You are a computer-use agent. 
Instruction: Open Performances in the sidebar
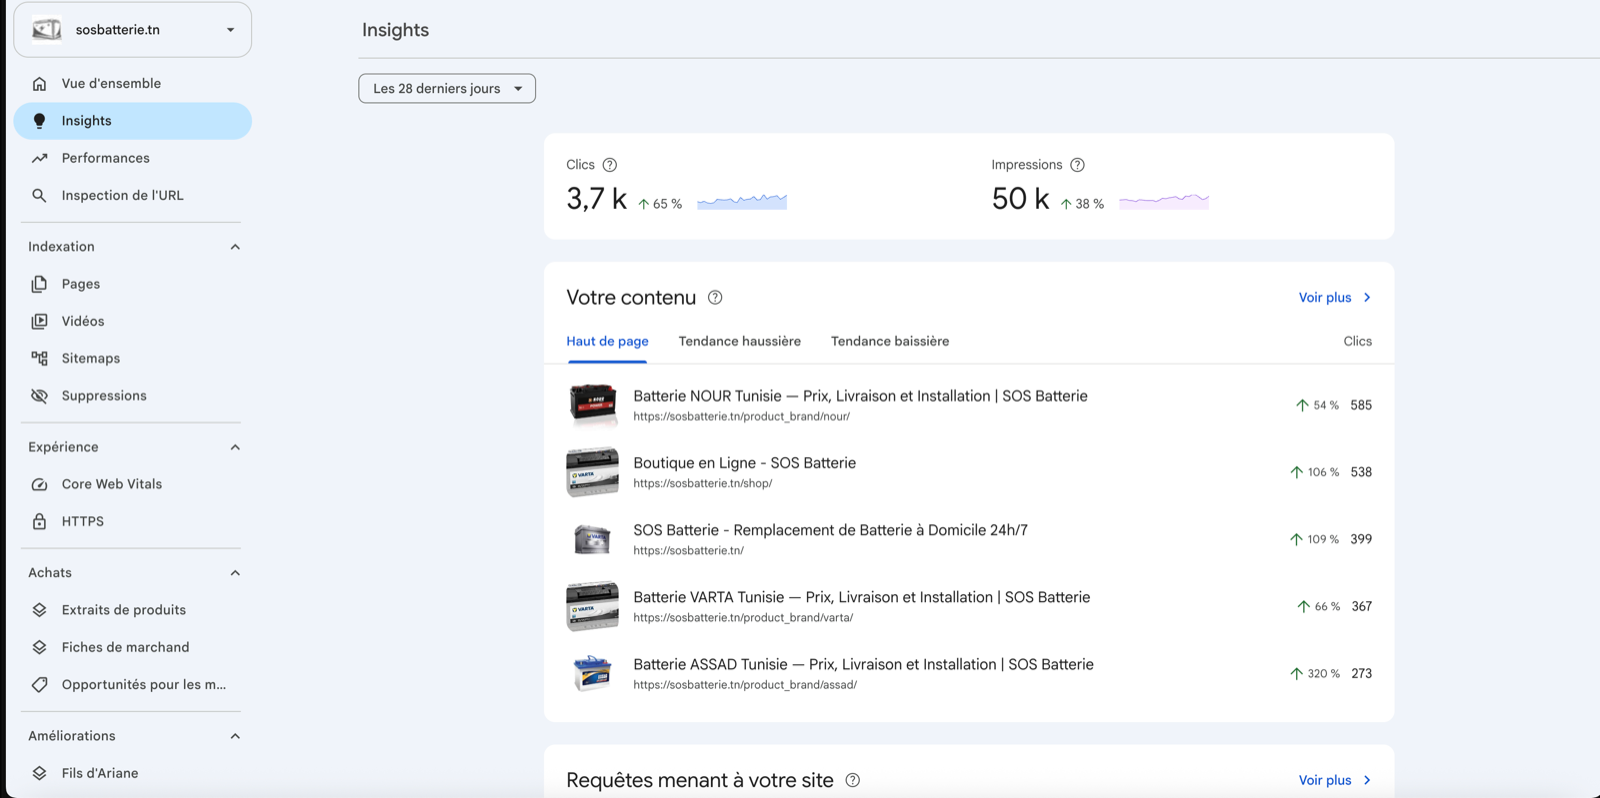tap(105, 158)
